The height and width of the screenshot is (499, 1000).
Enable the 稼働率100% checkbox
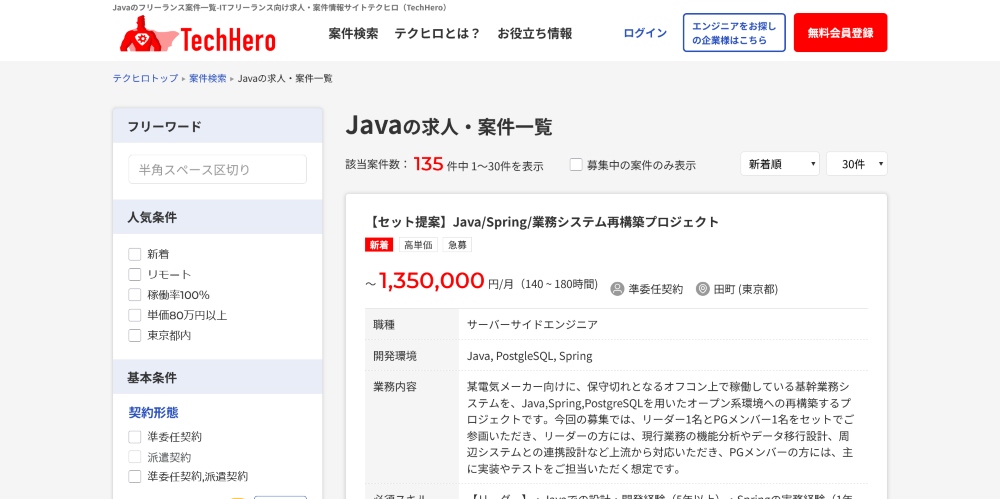coord(135,295)
